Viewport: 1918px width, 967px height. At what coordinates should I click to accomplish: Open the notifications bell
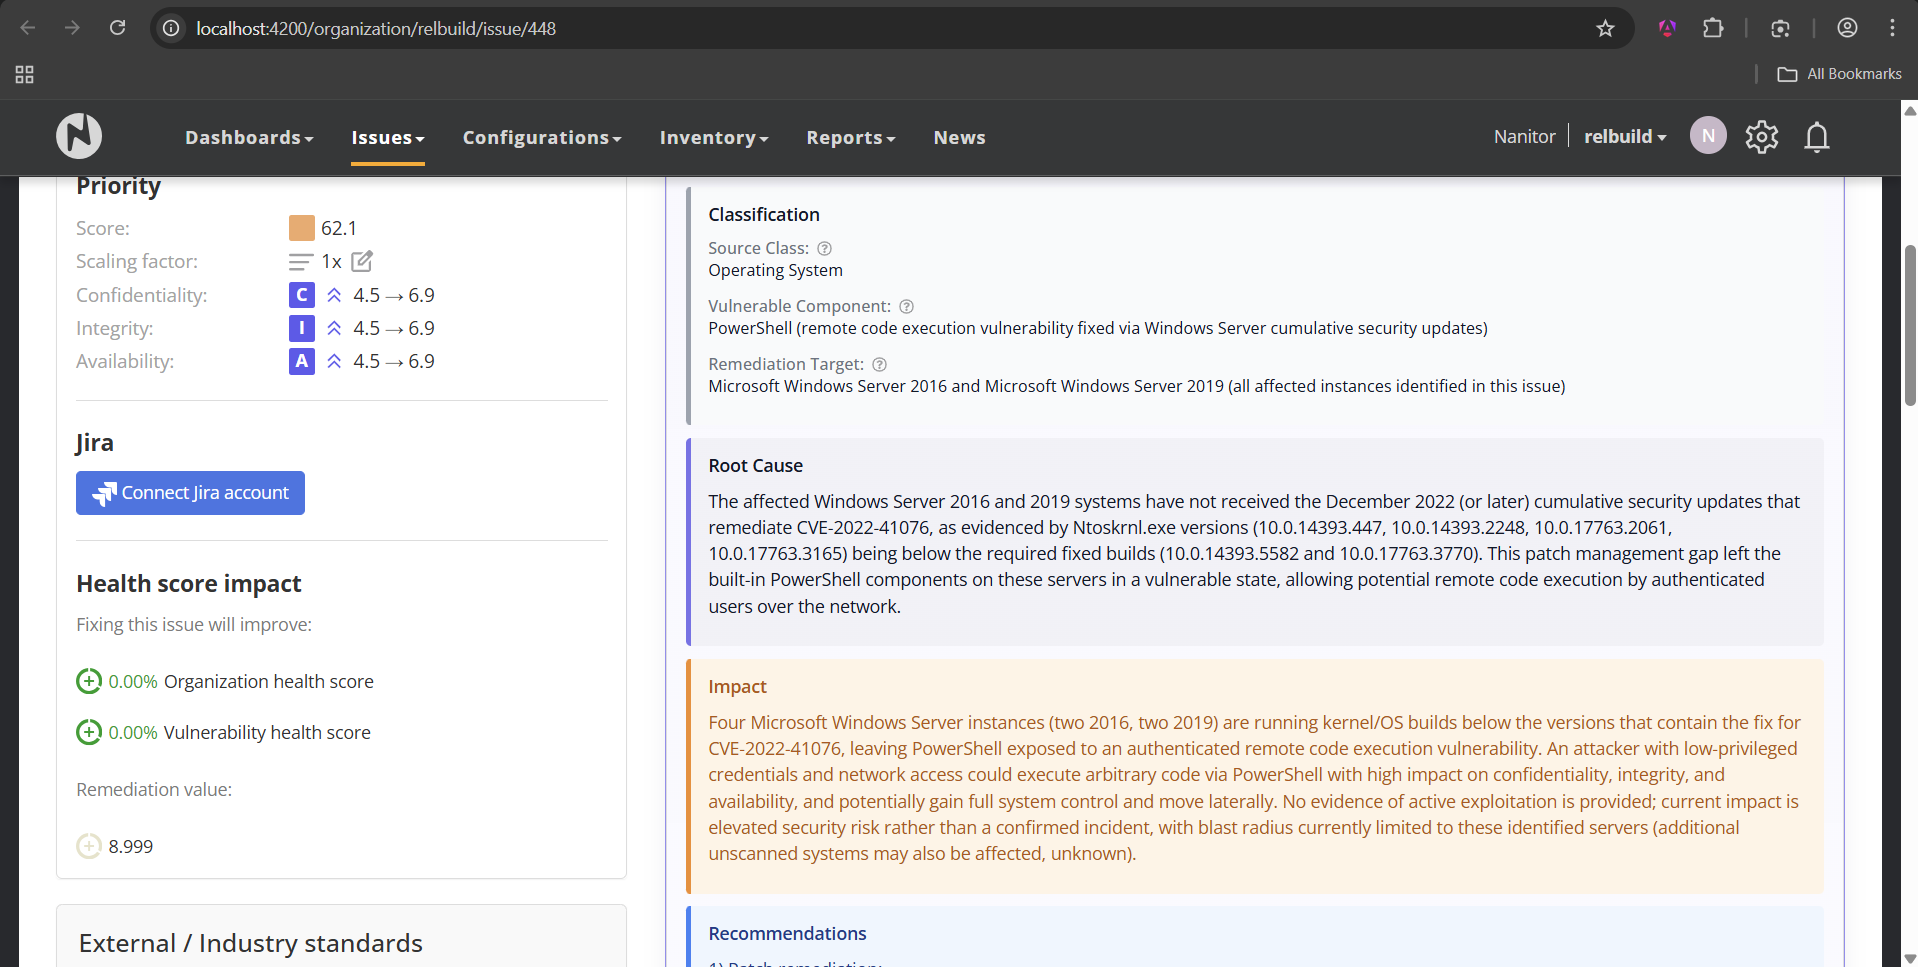pos(1816,136)
